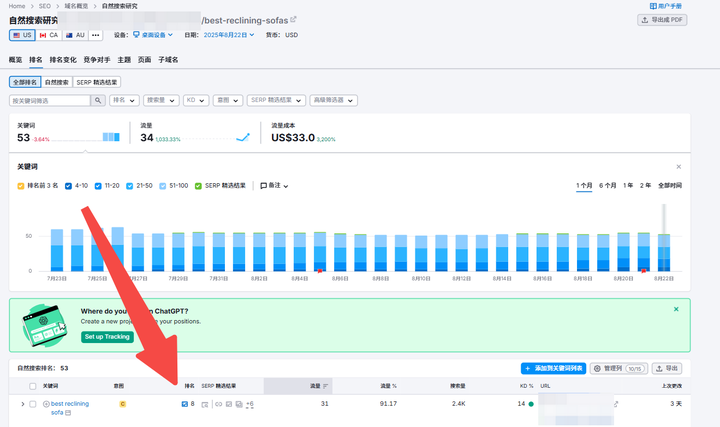Screen dimensions: 720x427
Task: Click the 导出 export button above table
Action: click(x=667, y=368)
